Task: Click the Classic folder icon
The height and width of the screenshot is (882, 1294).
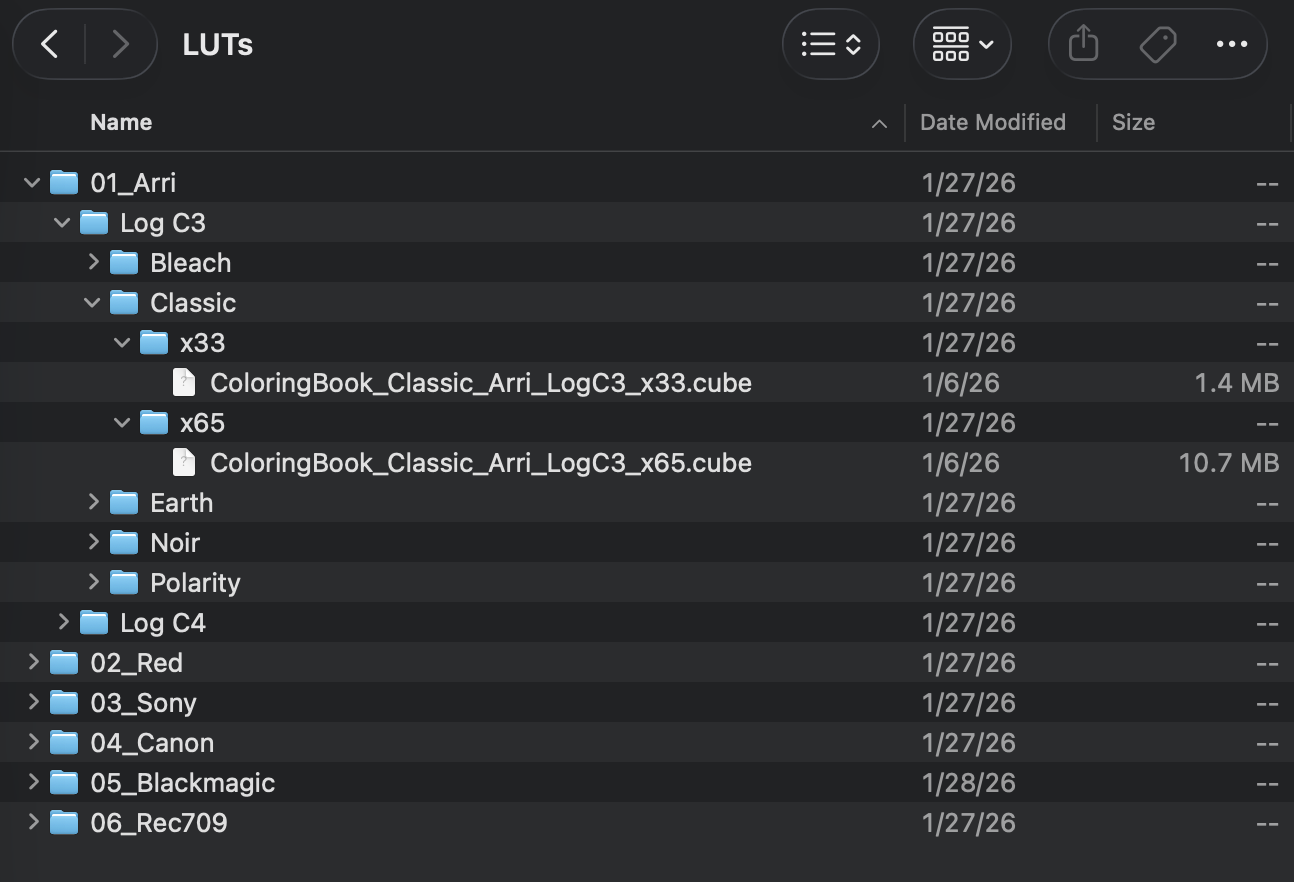Action: click(x=124, y=302)
